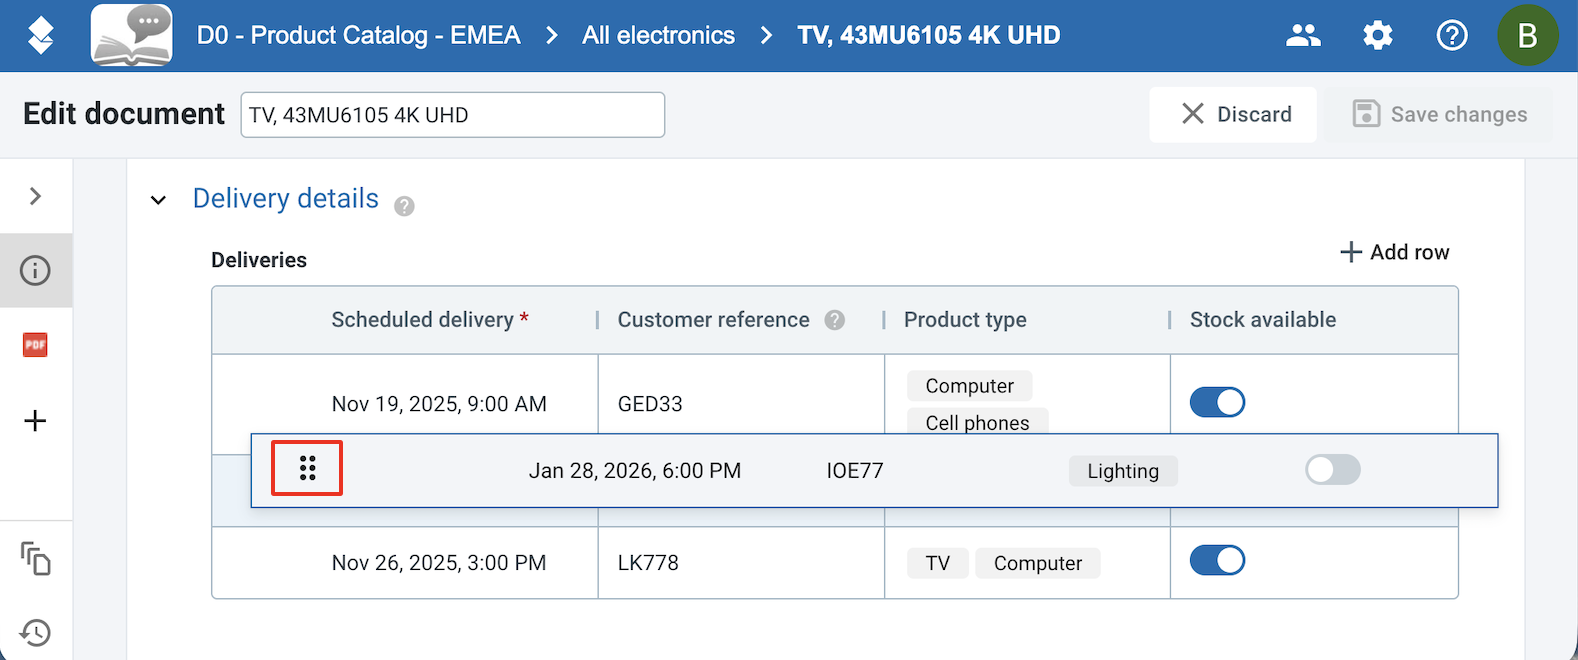1578x660 pixels.
Task: Click the product catalog book thumbnail
Action: (131, 35)
